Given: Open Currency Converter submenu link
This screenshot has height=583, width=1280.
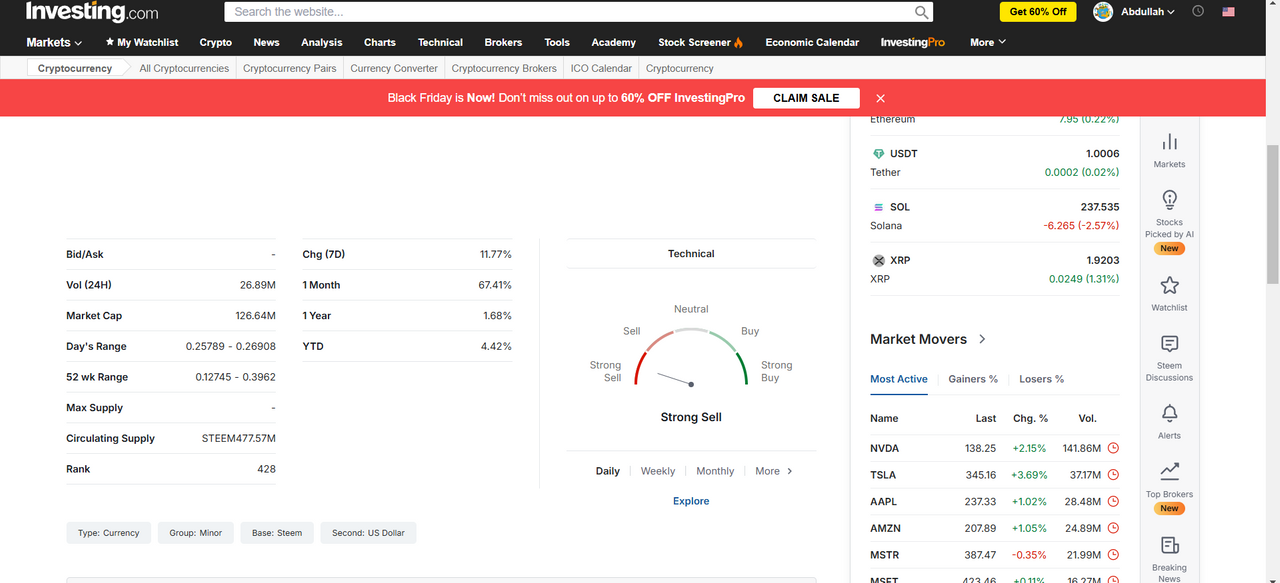Looking at the screenshot, I should point(394,68).
